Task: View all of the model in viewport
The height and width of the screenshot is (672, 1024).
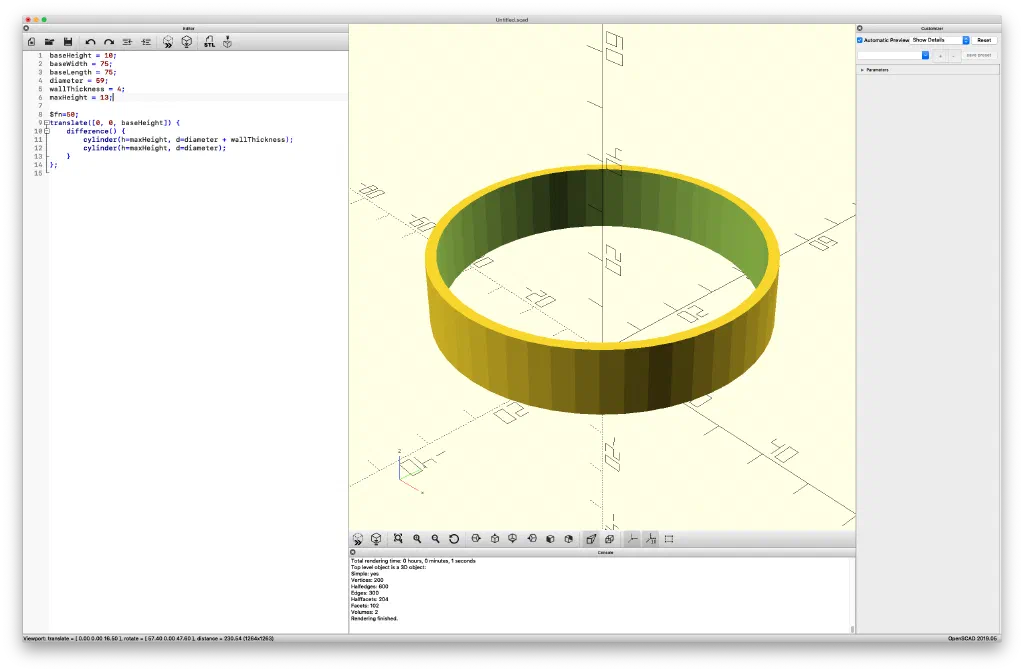Action: pyautogui.click(x=398, y=539)
